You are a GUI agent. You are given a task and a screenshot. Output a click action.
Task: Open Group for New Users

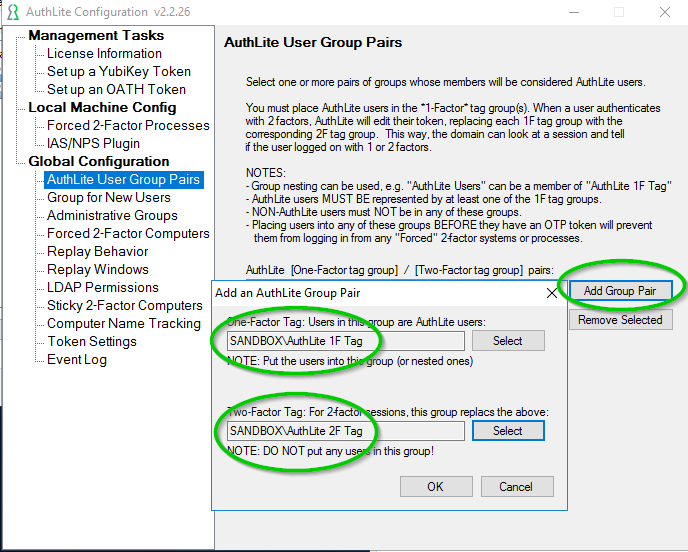coord(109,197)
